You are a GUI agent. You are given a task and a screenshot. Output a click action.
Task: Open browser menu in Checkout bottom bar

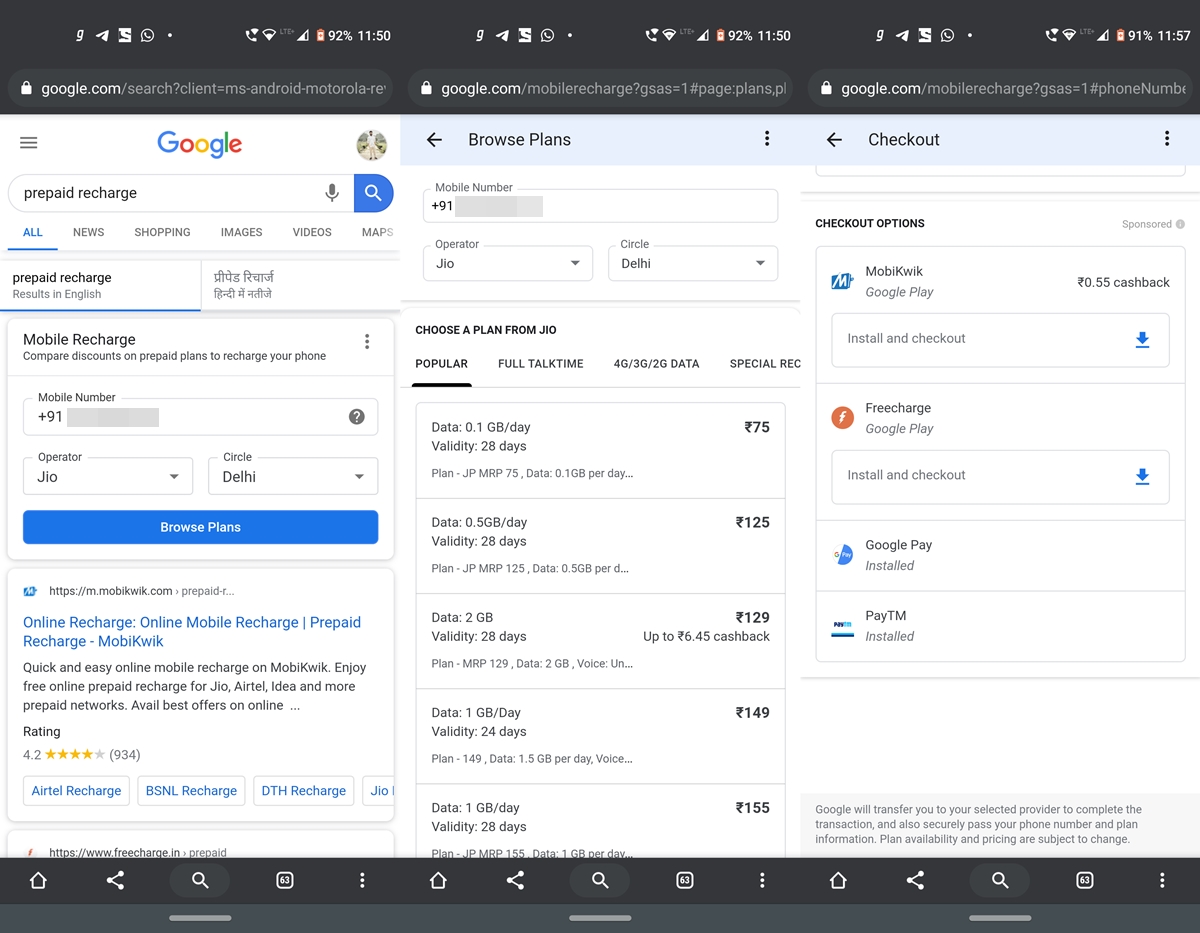[1162, 880]
